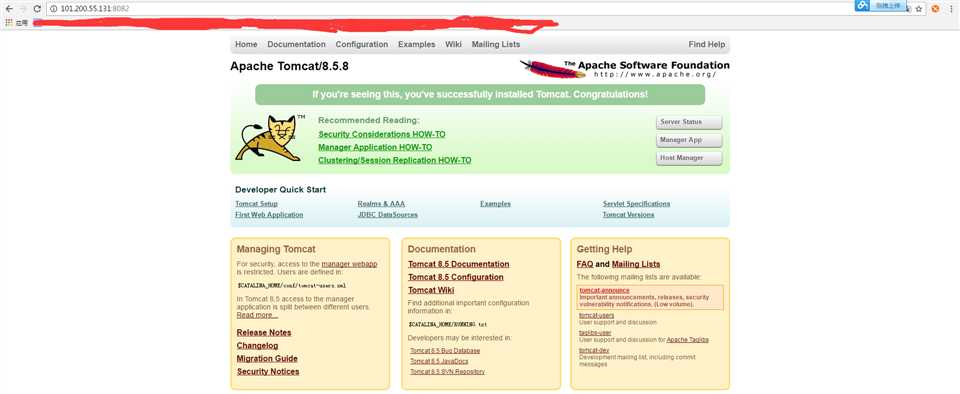The height and width of the screenshot is (394, 960).
Task: Click the Tomcat cat logo
Action: 269,138
